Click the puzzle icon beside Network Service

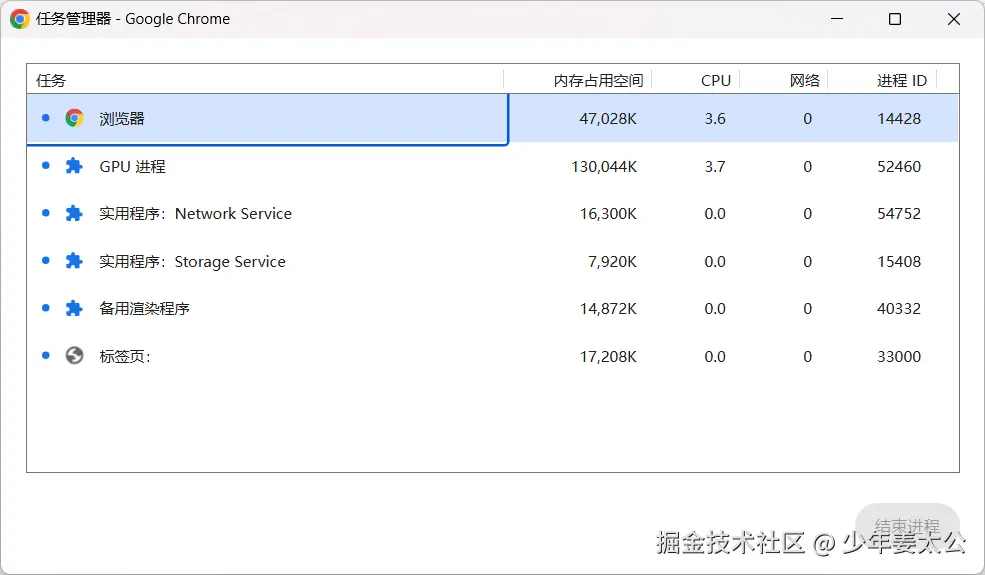74,214
